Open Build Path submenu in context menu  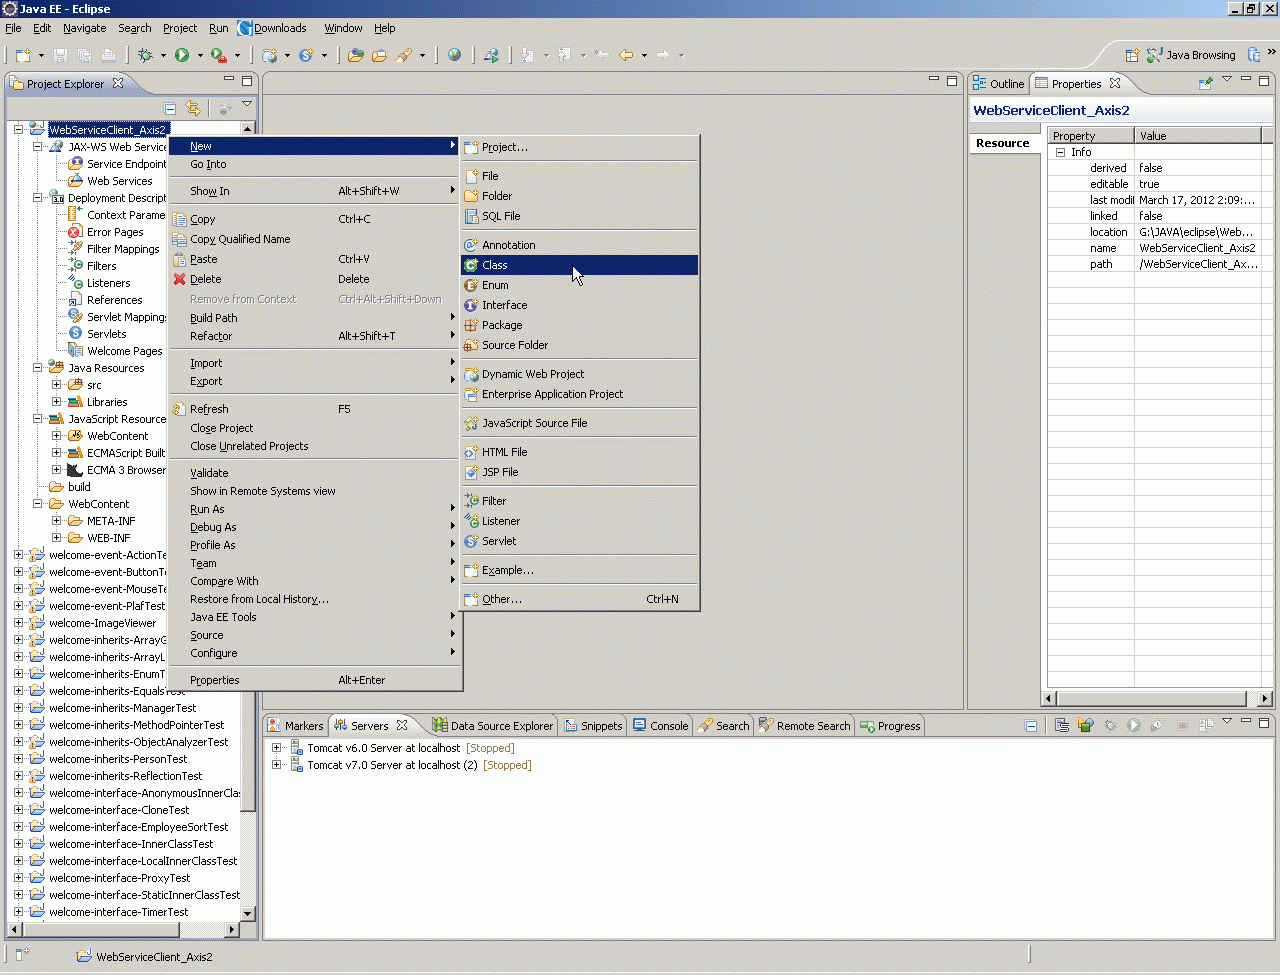315,318
